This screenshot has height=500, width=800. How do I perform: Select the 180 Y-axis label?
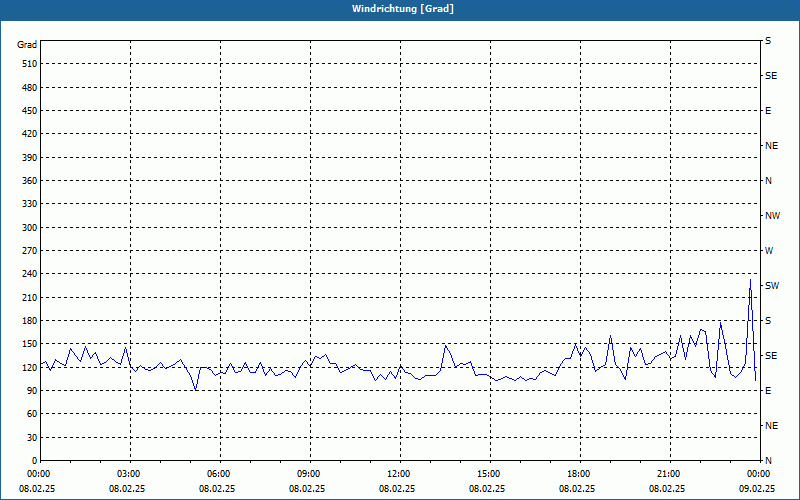(x=30, y=321)
